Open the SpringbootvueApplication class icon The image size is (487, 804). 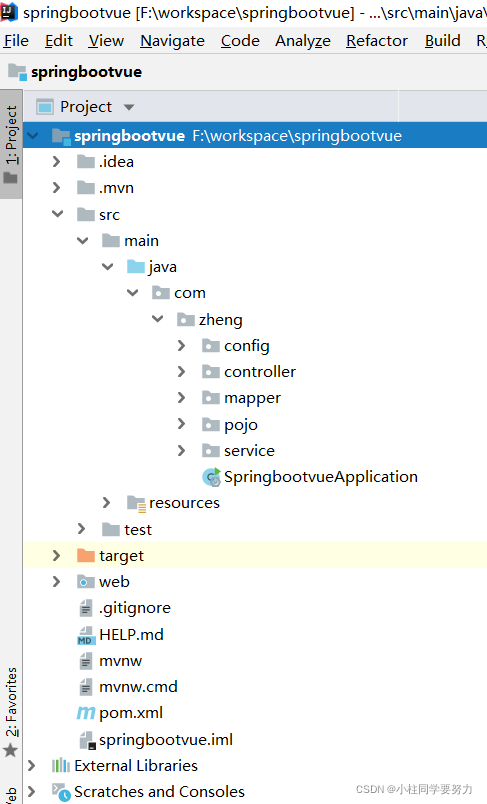211,477
